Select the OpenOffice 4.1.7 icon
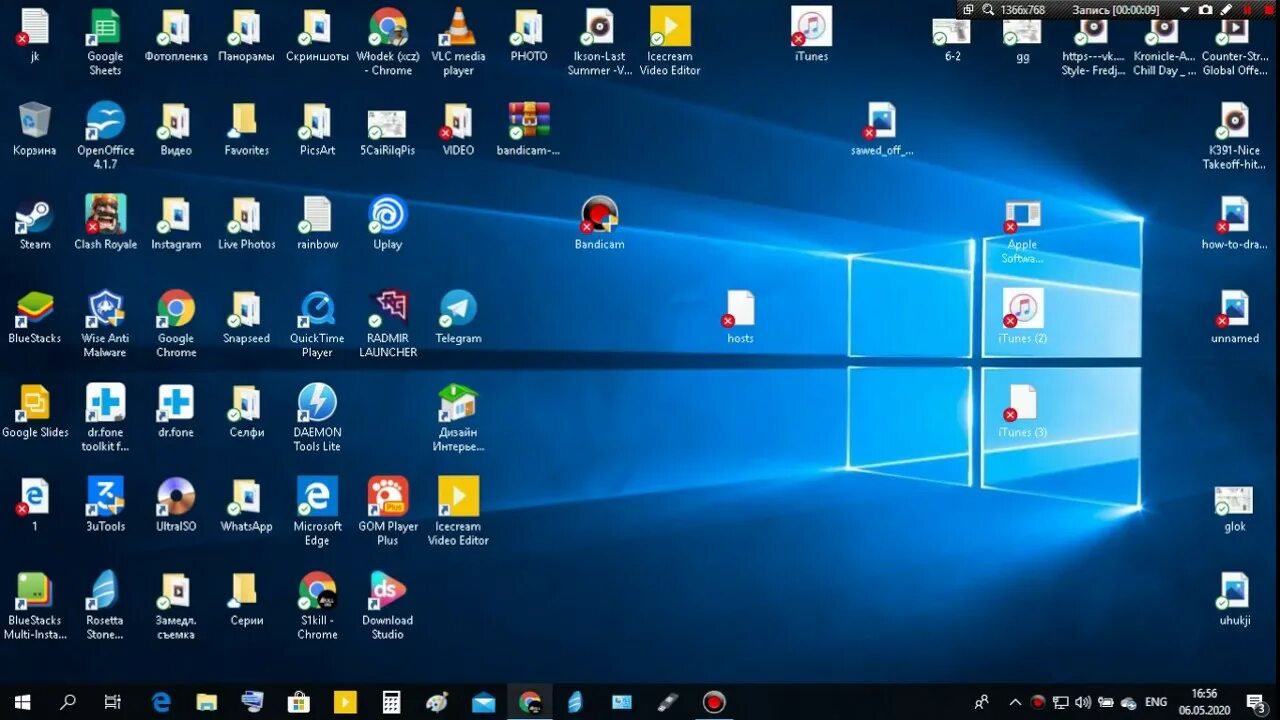 (105, 135)
